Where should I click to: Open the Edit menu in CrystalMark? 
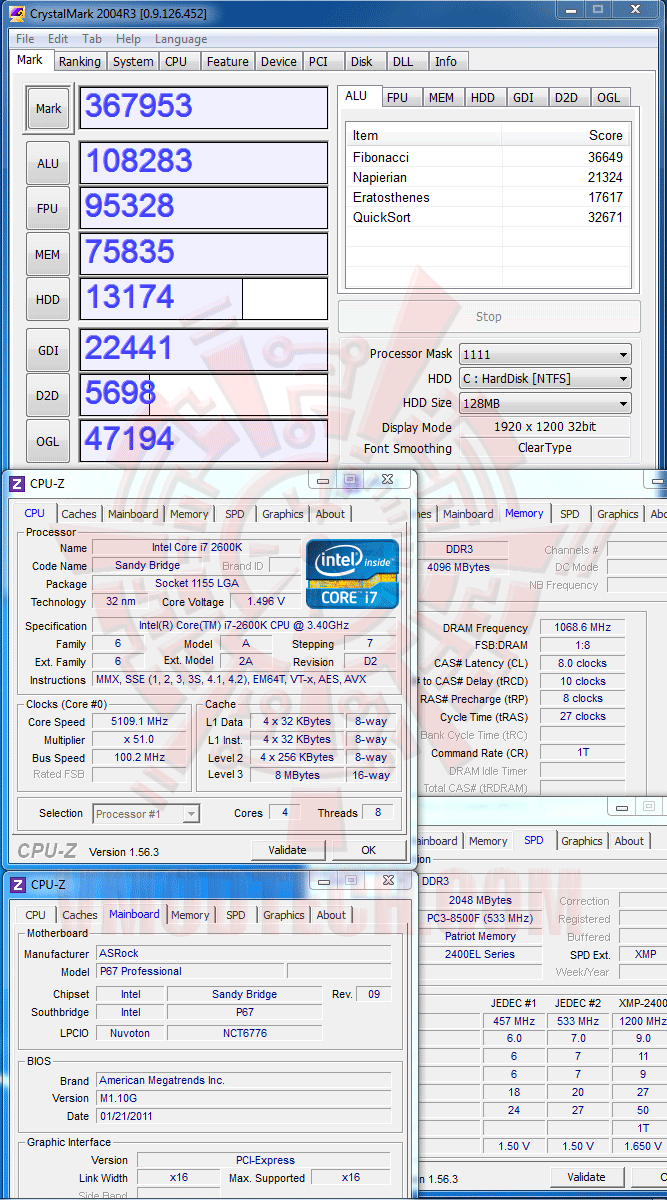click(x=59, y=39)
